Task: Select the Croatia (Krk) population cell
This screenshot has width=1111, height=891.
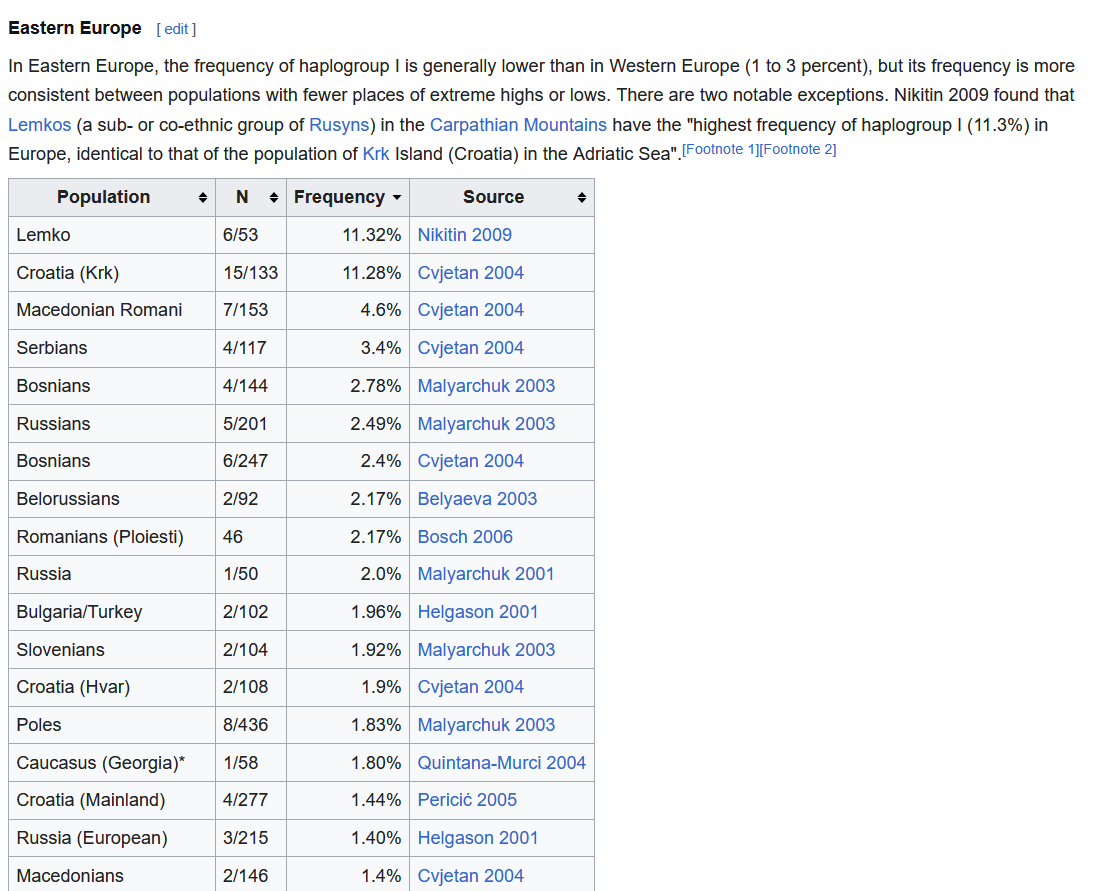Action: click(112, 273)
